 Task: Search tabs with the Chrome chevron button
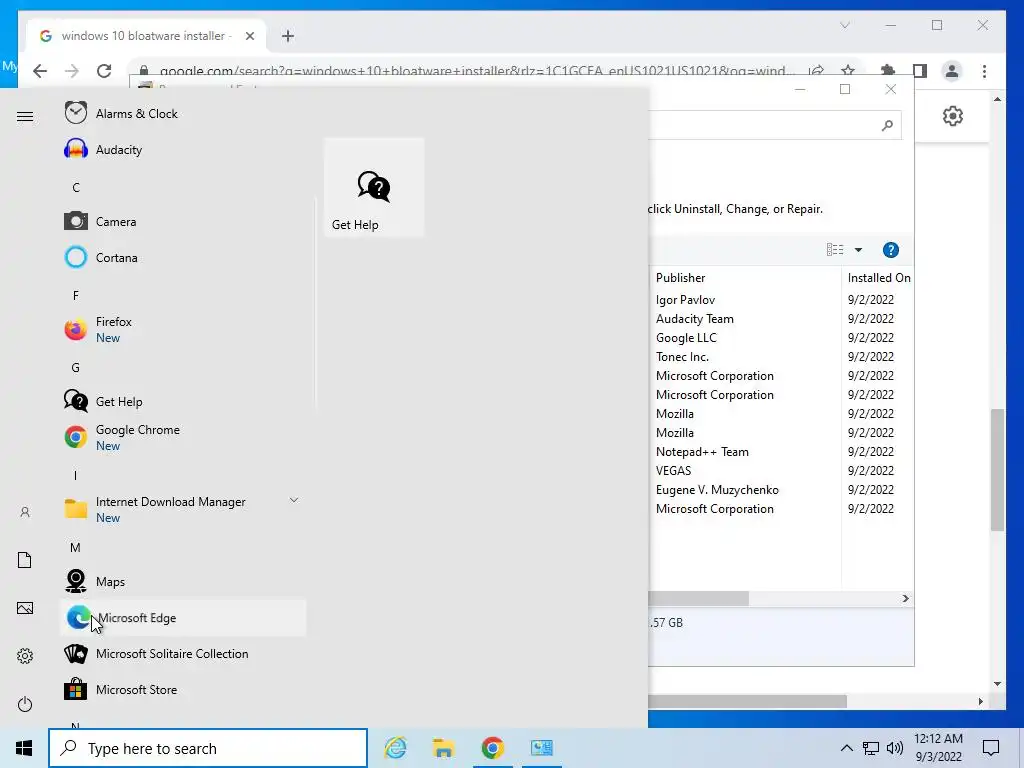click(x=844, y=25)
